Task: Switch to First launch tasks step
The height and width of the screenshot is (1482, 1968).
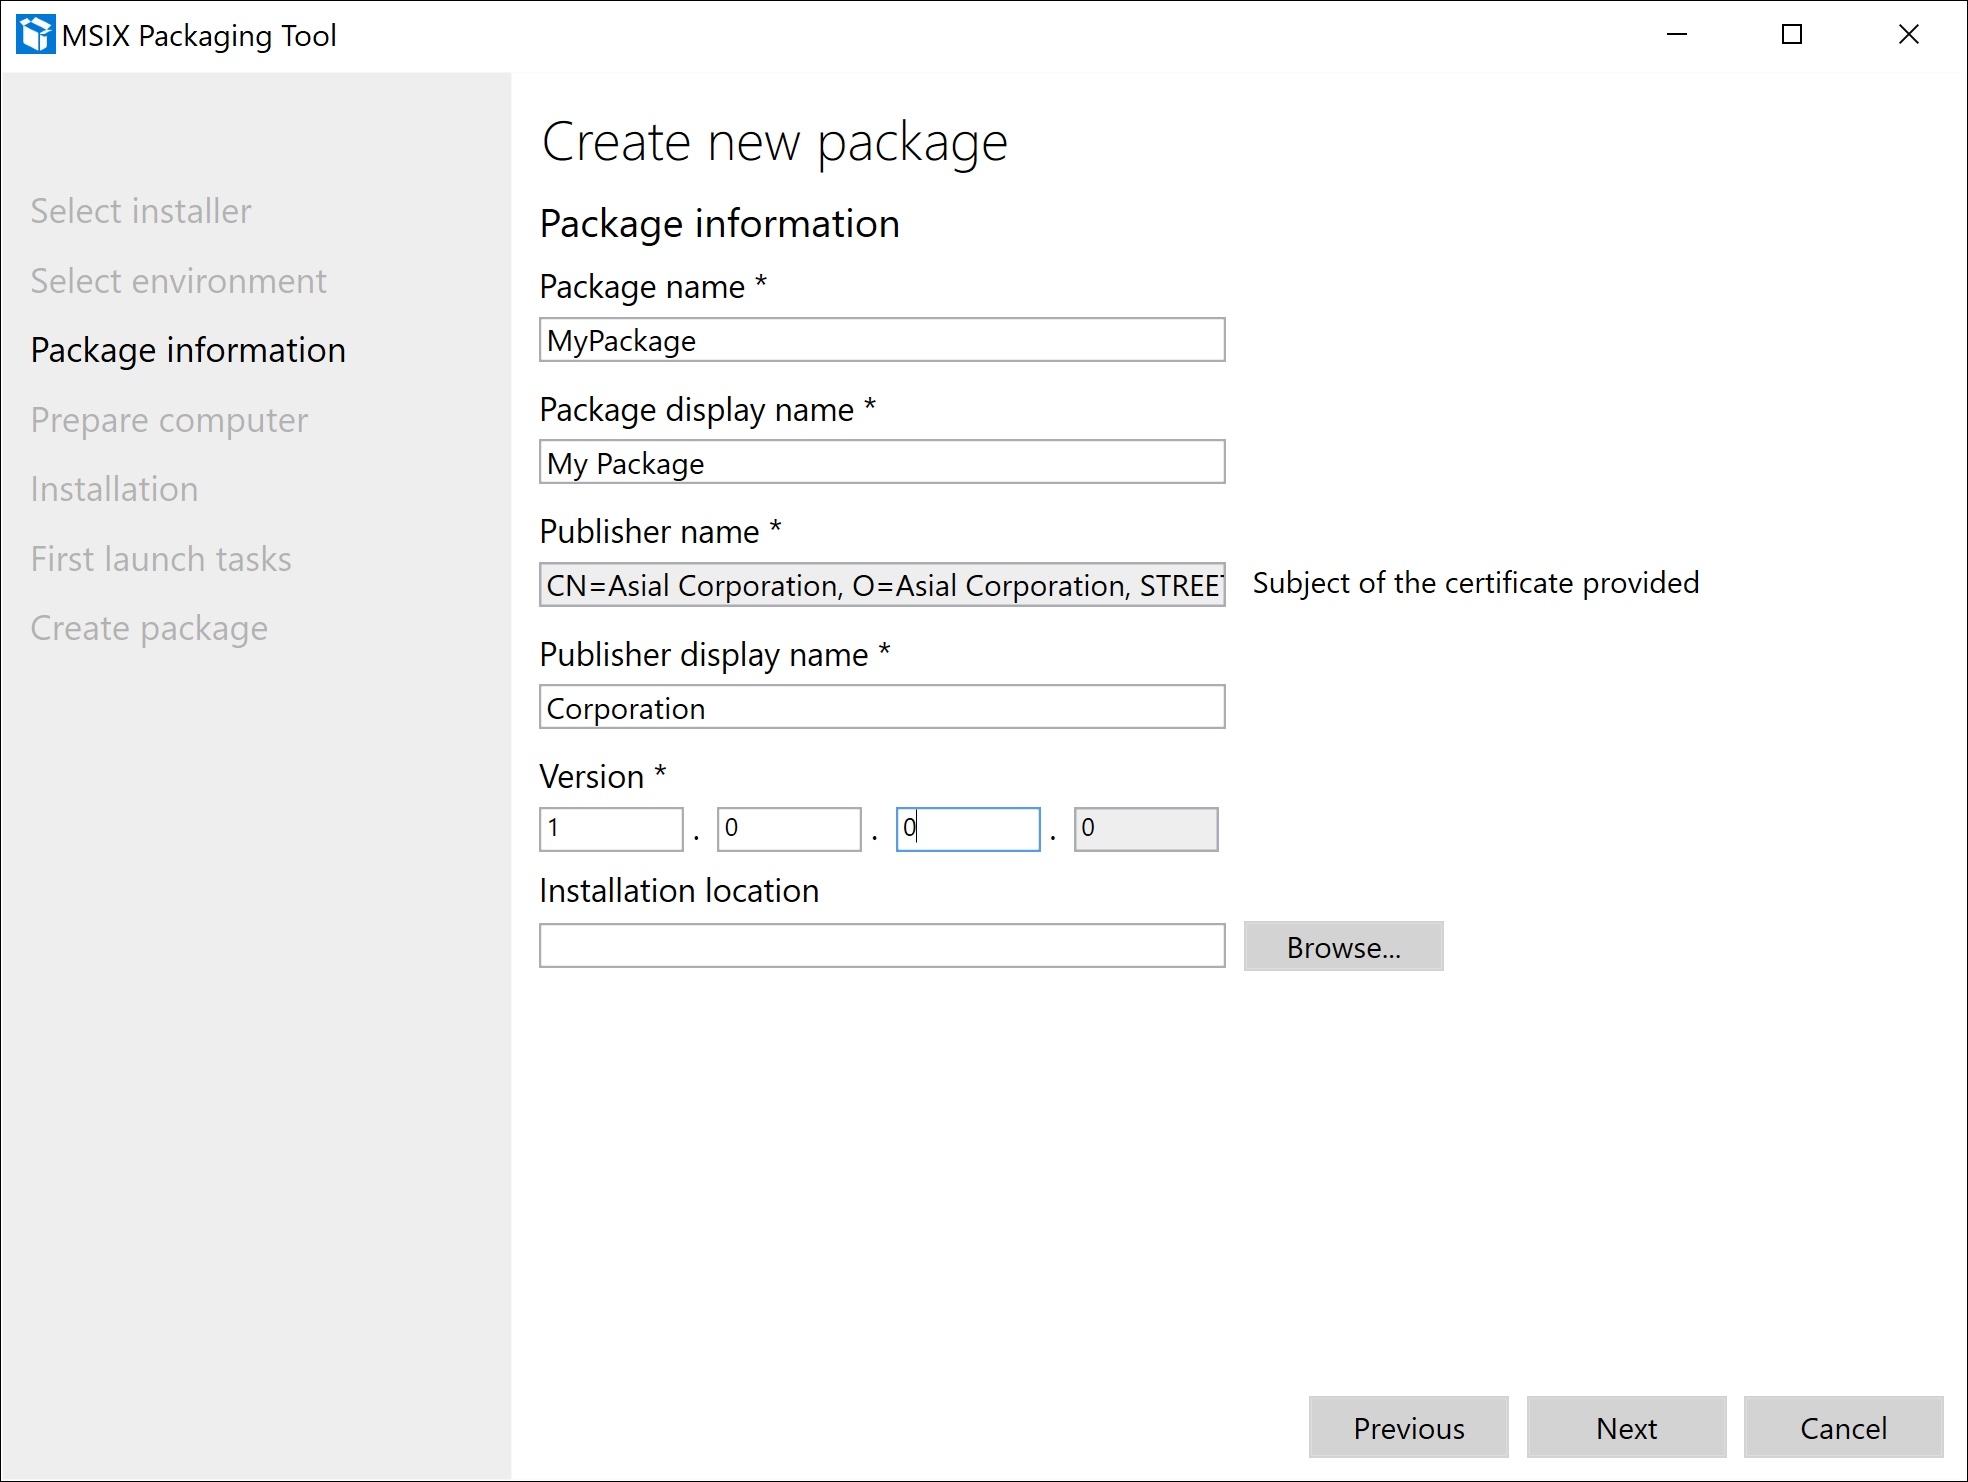Action: (x=161, y=559)
